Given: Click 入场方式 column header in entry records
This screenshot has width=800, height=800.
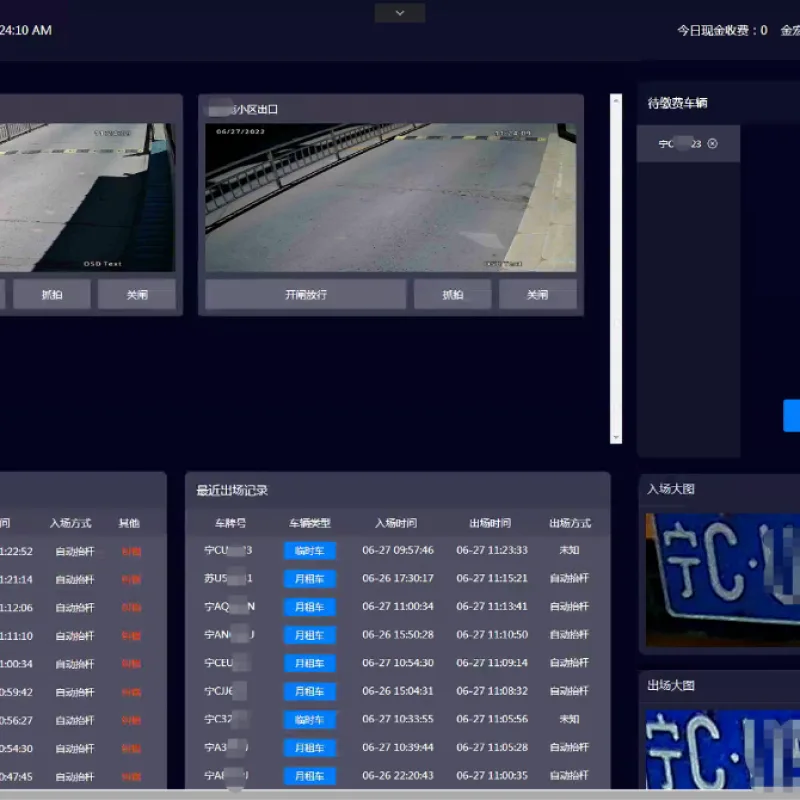Looking at the screenshot, I should coord(71,523).
